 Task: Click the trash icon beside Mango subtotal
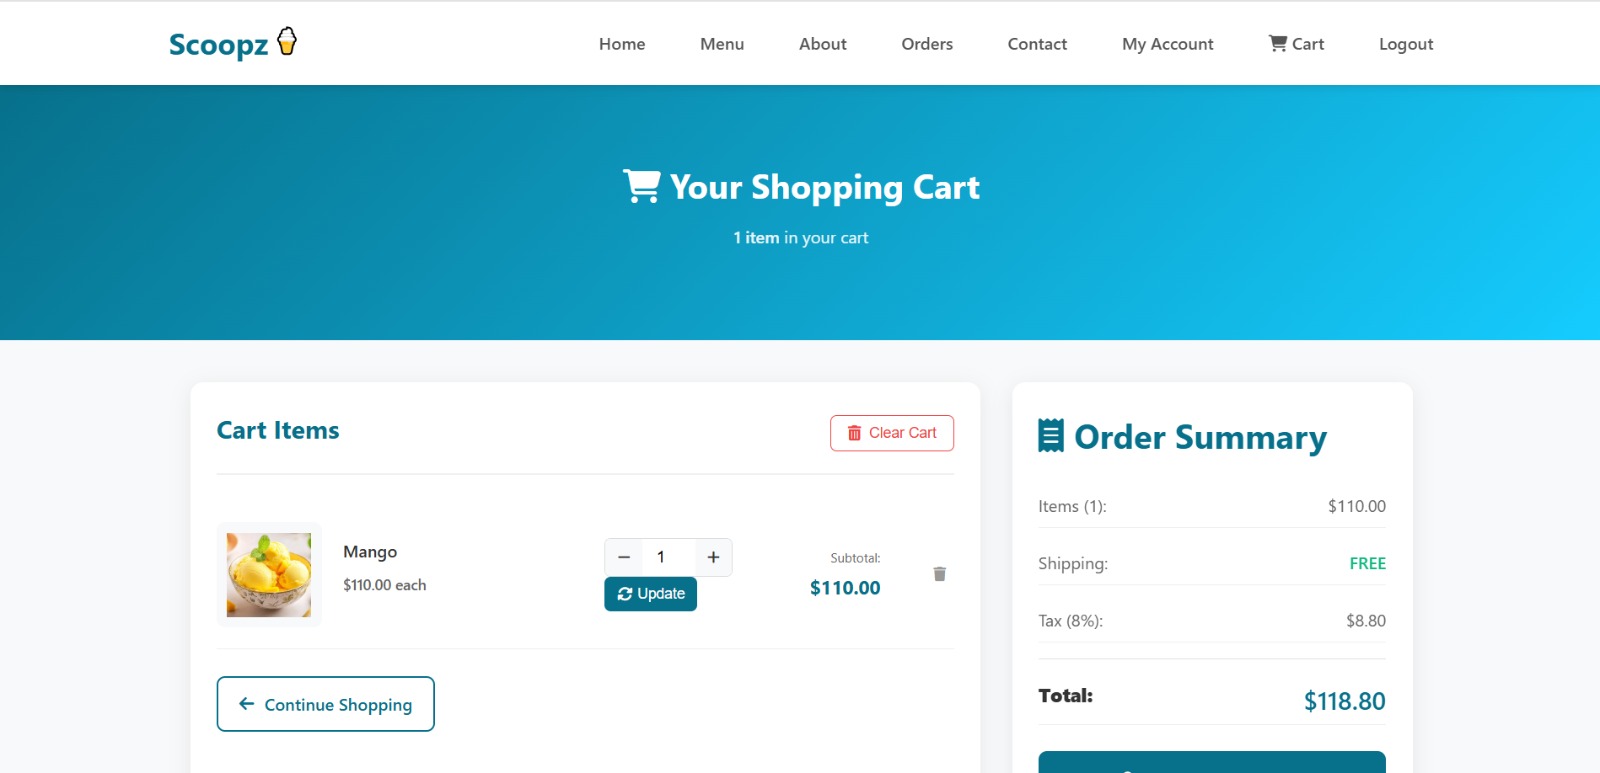939,574
